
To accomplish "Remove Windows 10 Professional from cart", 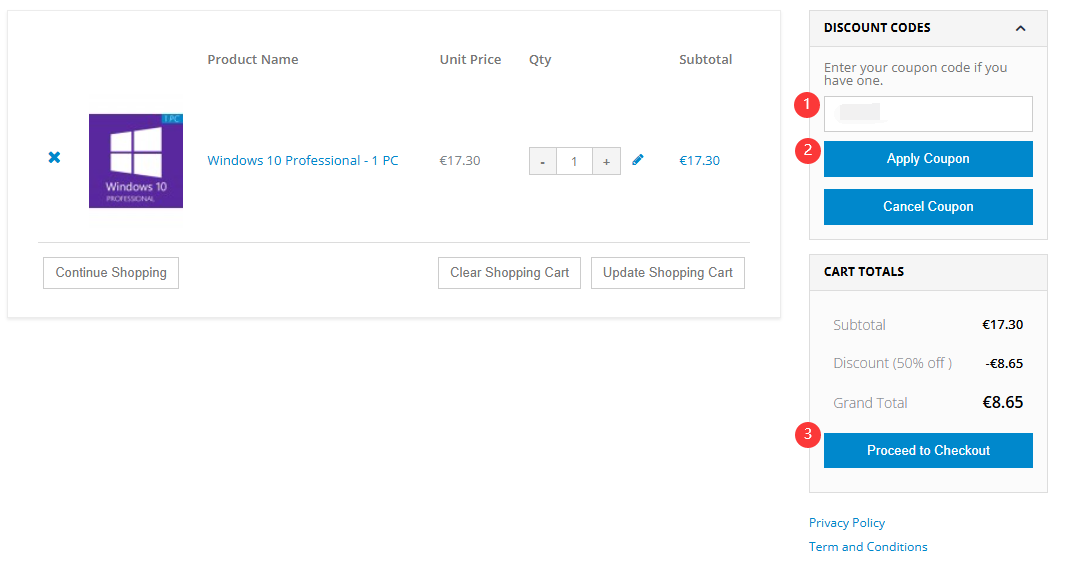I will pos(54,158).
